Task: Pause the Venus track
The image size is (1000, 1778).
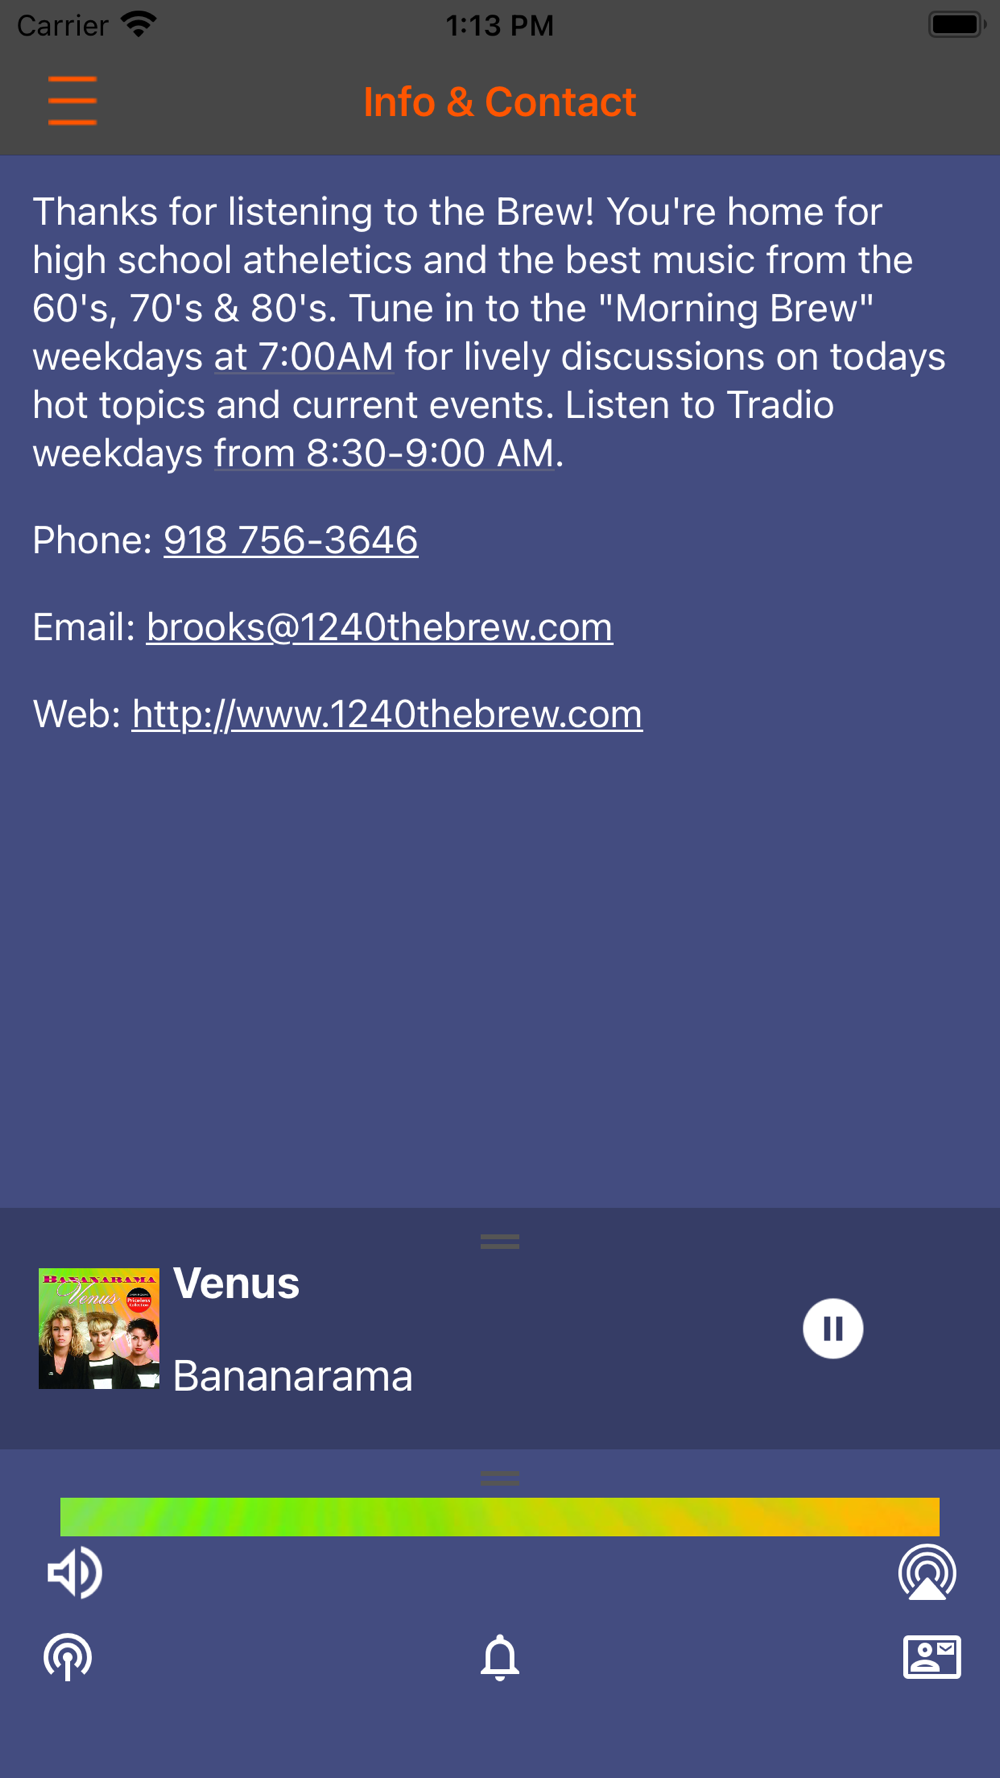Action: click(x=833, y=1329)
